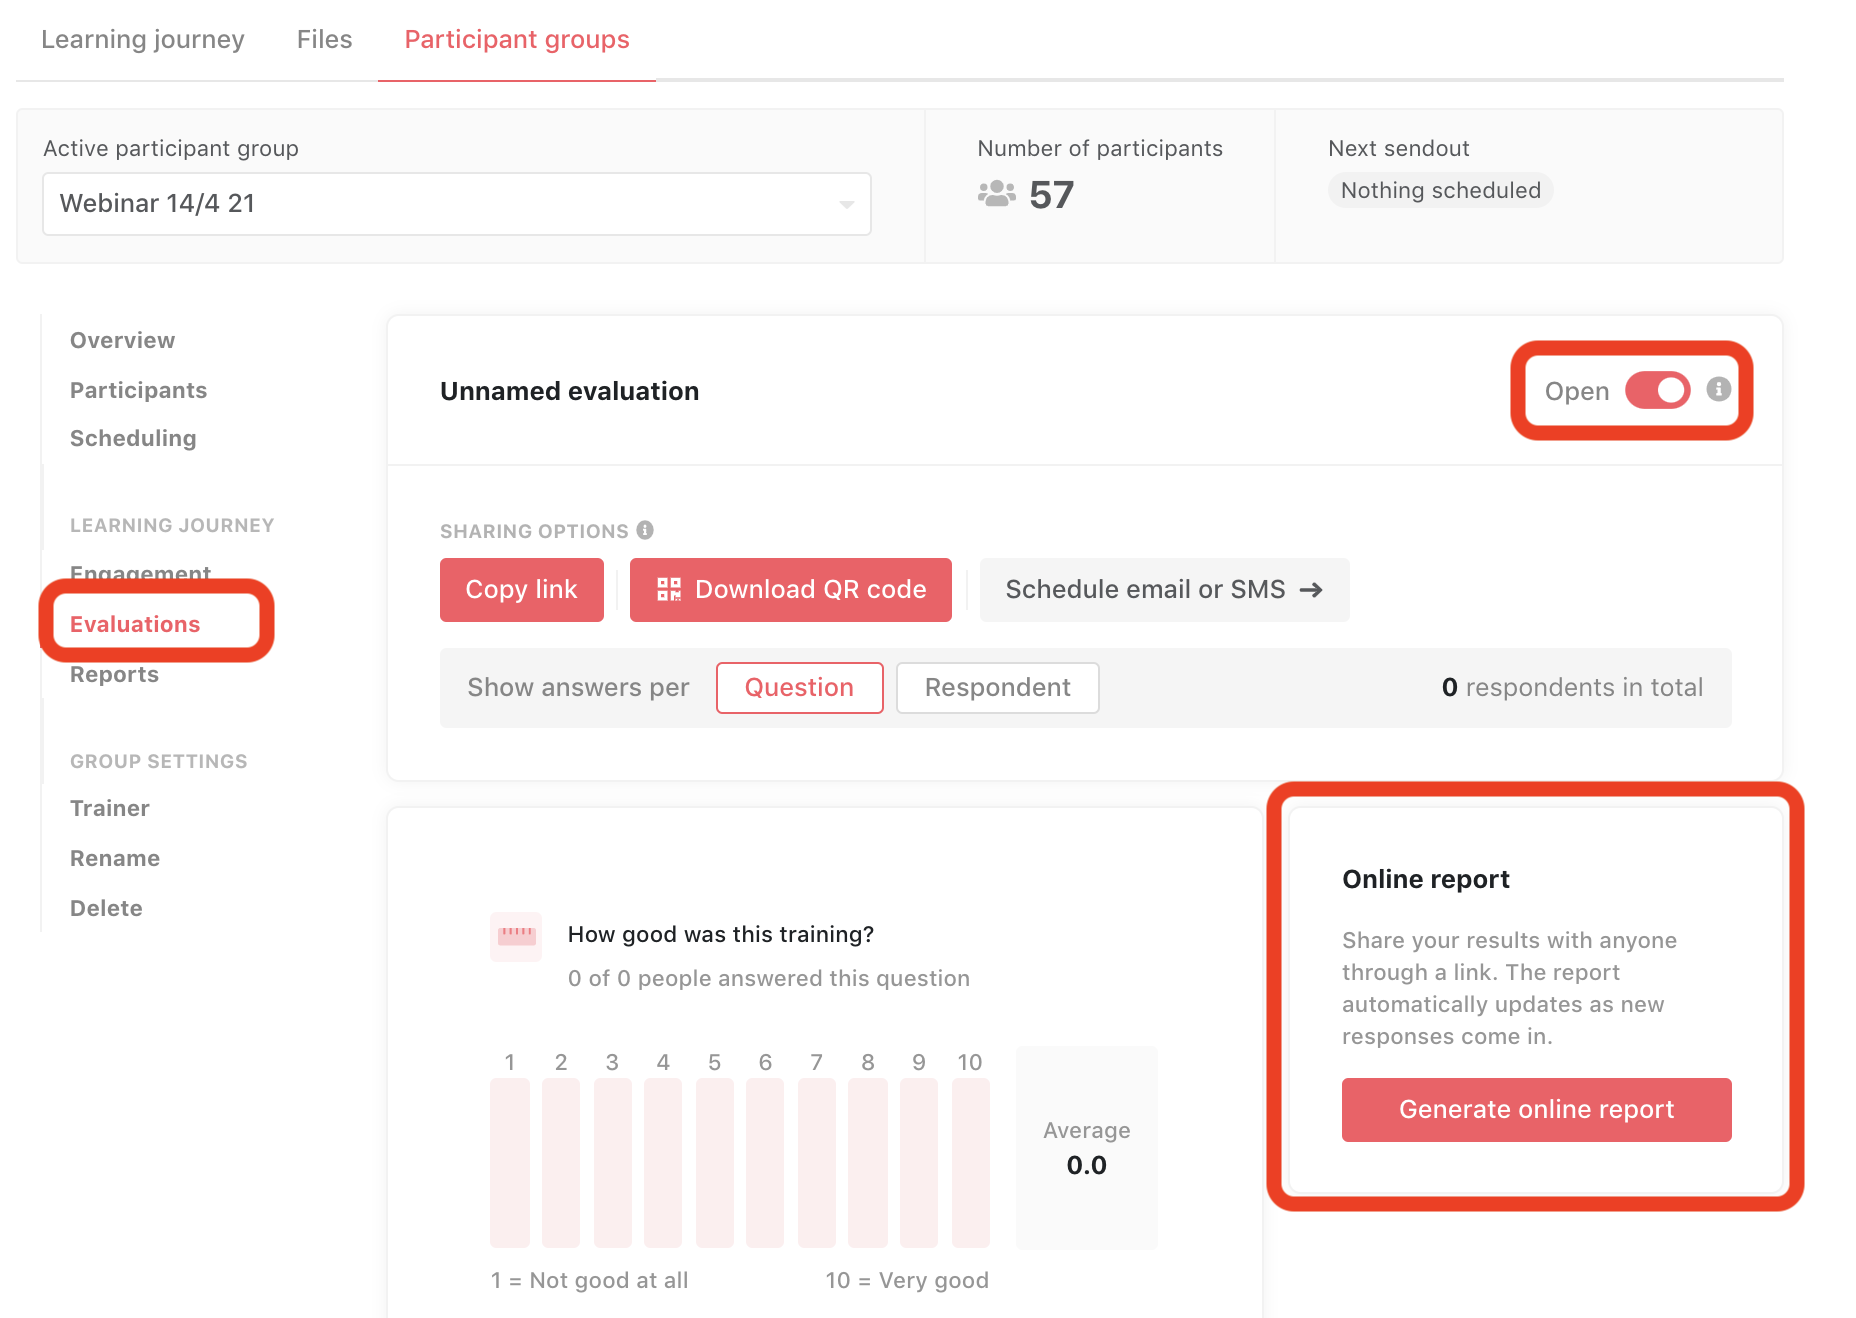The image size is (1856, 1318).
Task: Click the Average 0.0 box
Action: [x=1087, y=1148]
